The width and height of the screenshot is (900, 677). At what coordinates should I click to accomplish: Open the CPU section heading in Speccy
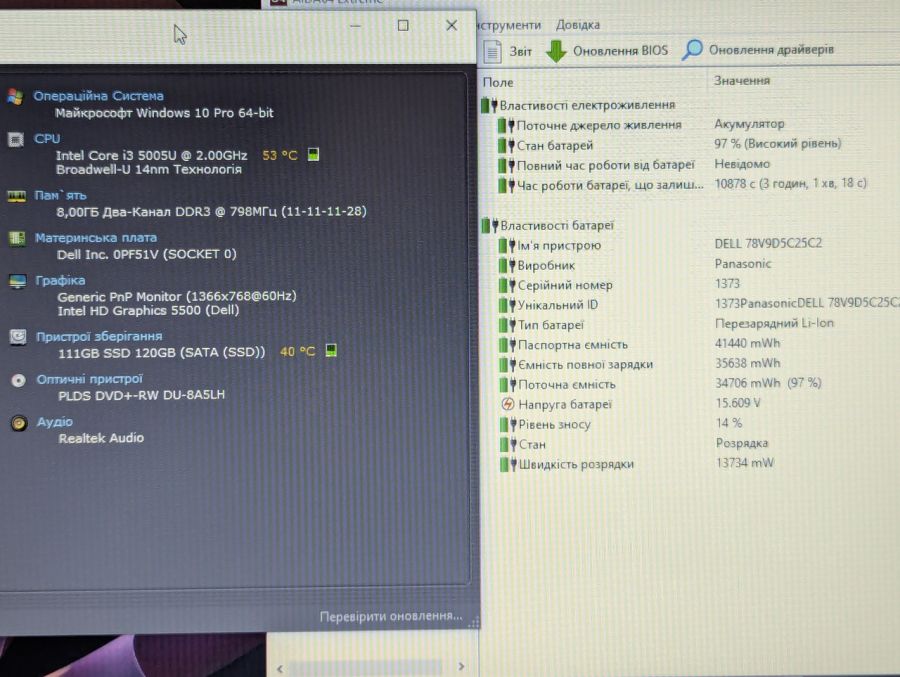tap(47, 138)
